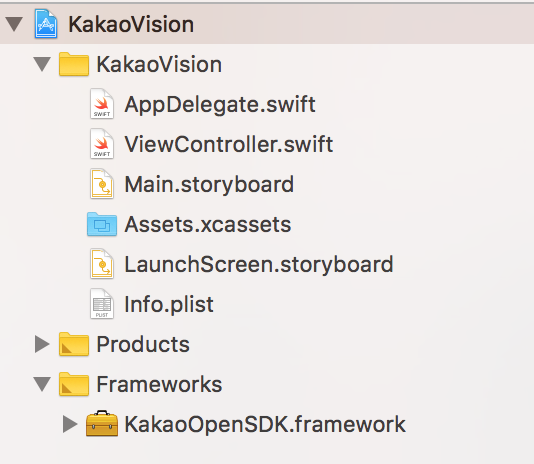The image size is (534, 464).
Task: Open the Info.plist file
Action: point(169,305)
